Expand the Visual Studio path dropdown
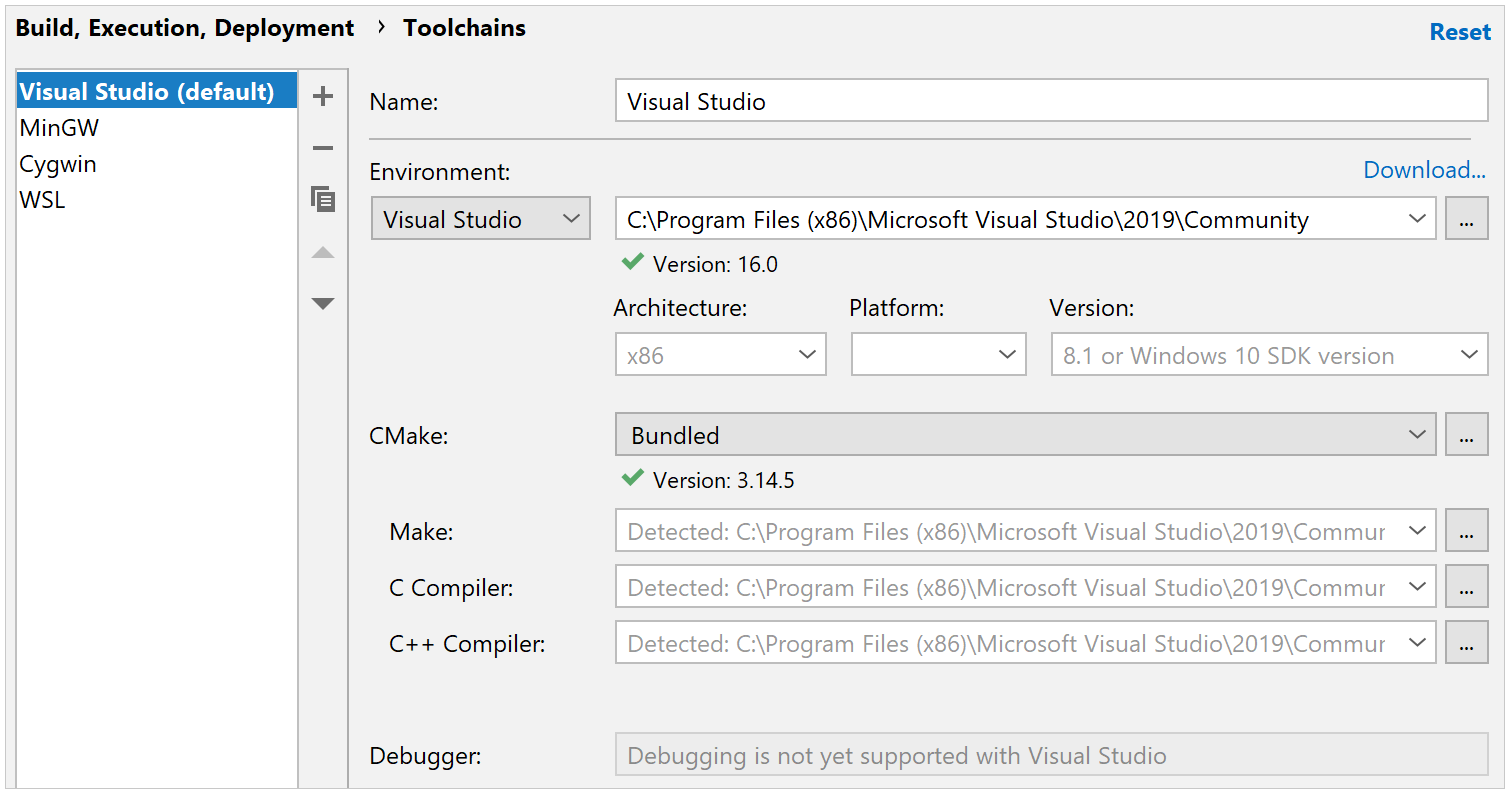The width and height of the screenshot is (1509, 790). pyautogui.click(x=1417, y=219)
